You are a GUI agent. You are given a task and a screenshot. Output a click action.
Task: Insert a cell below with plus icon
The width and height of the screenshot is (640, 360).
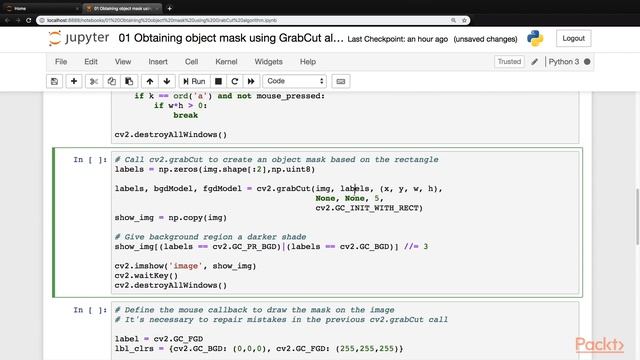pos(74,81)
